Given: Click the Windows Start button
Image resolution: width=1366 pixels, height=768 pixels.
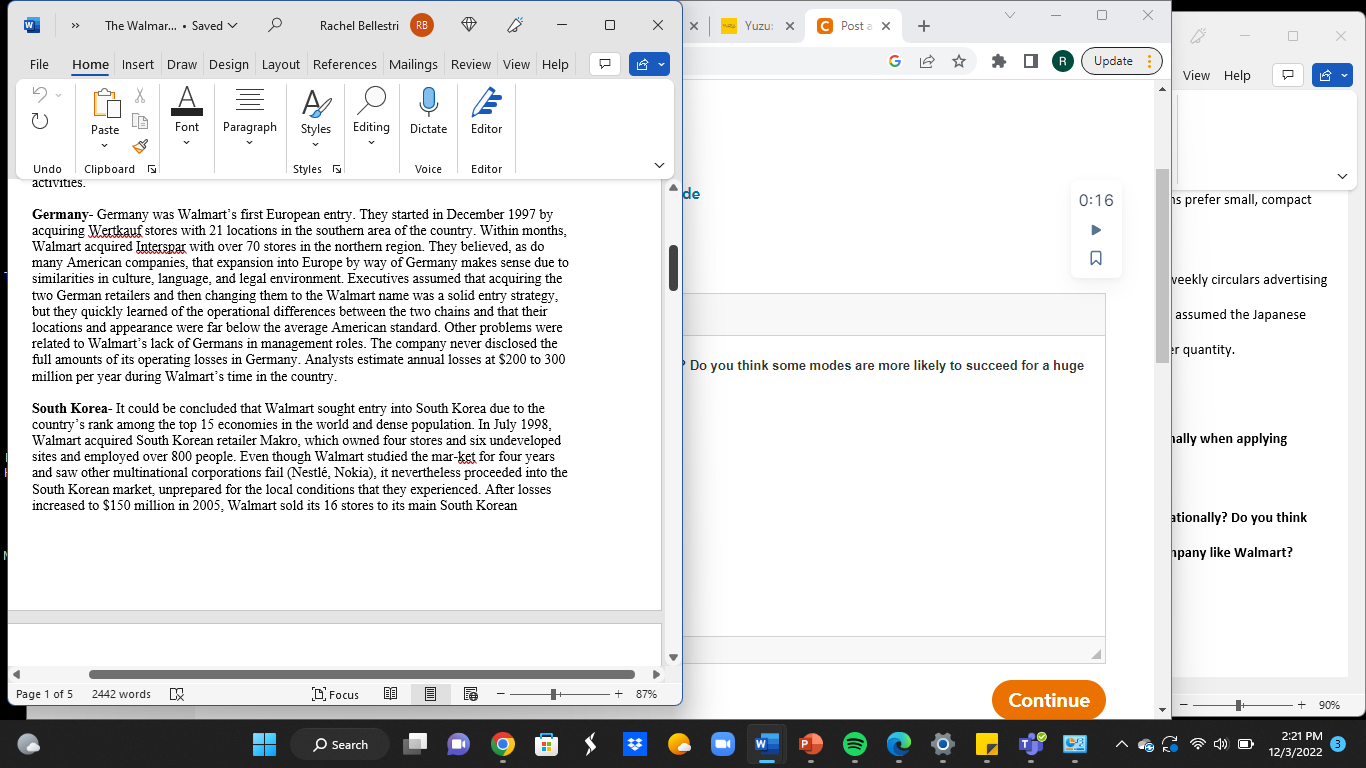Looking at the screenshot, I should [265, 744].
